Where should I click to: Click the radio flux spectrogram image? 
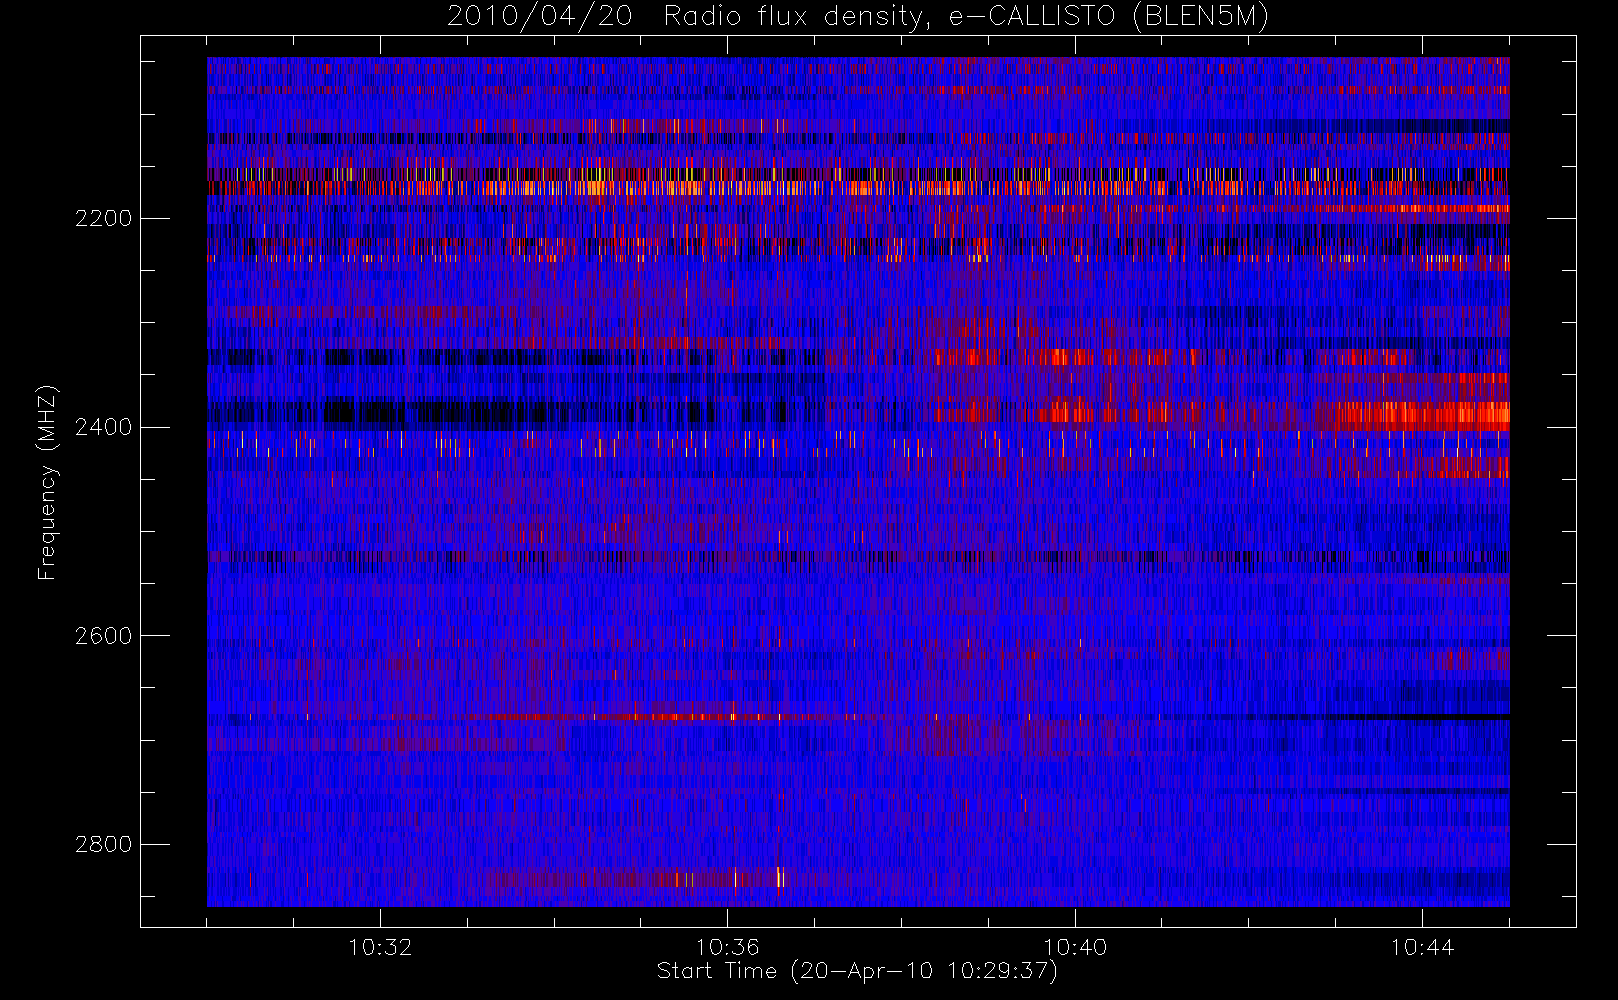[x=858, y=482]
